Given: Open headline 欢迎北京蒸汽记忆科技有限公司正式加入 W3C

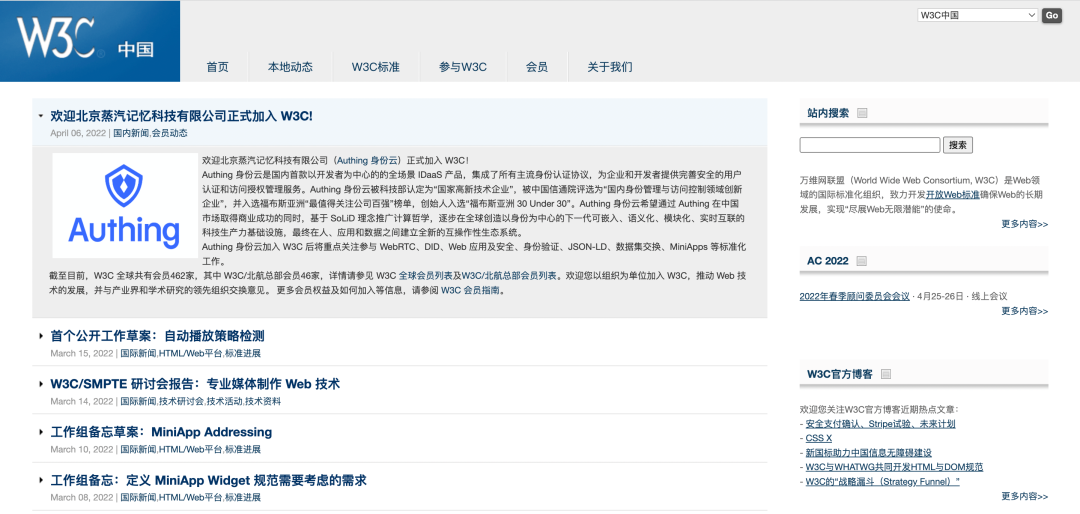Looking at the screenshot, I should [181, 116].
